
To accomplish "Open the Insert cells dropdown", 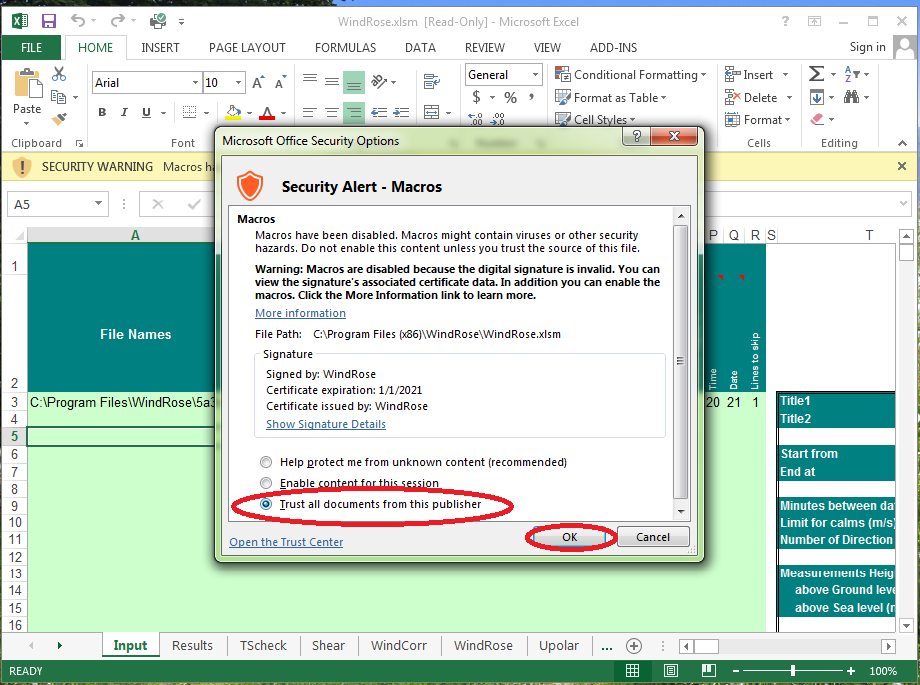I will pyautogui.click(x=785, y=75).
